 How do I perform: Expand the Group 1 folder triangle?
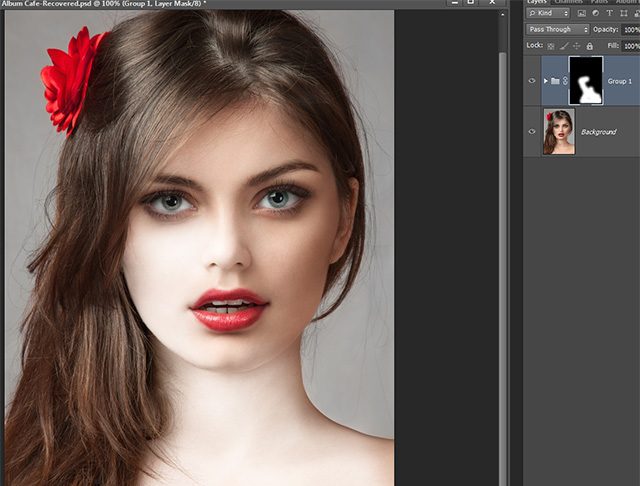[x=545, y=80]
